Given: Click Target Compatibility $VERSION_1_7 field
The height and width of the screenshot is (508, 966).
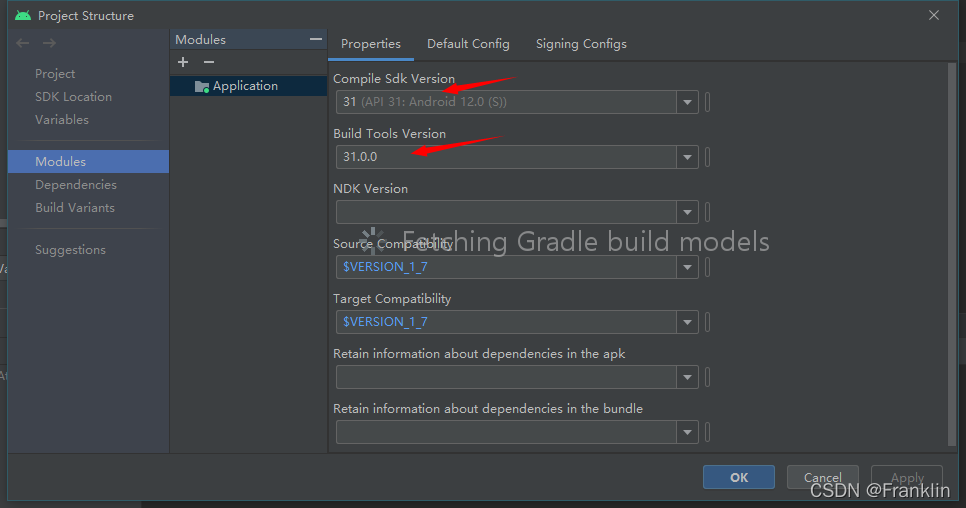Looking at the screenshot, I should point(506,322).
